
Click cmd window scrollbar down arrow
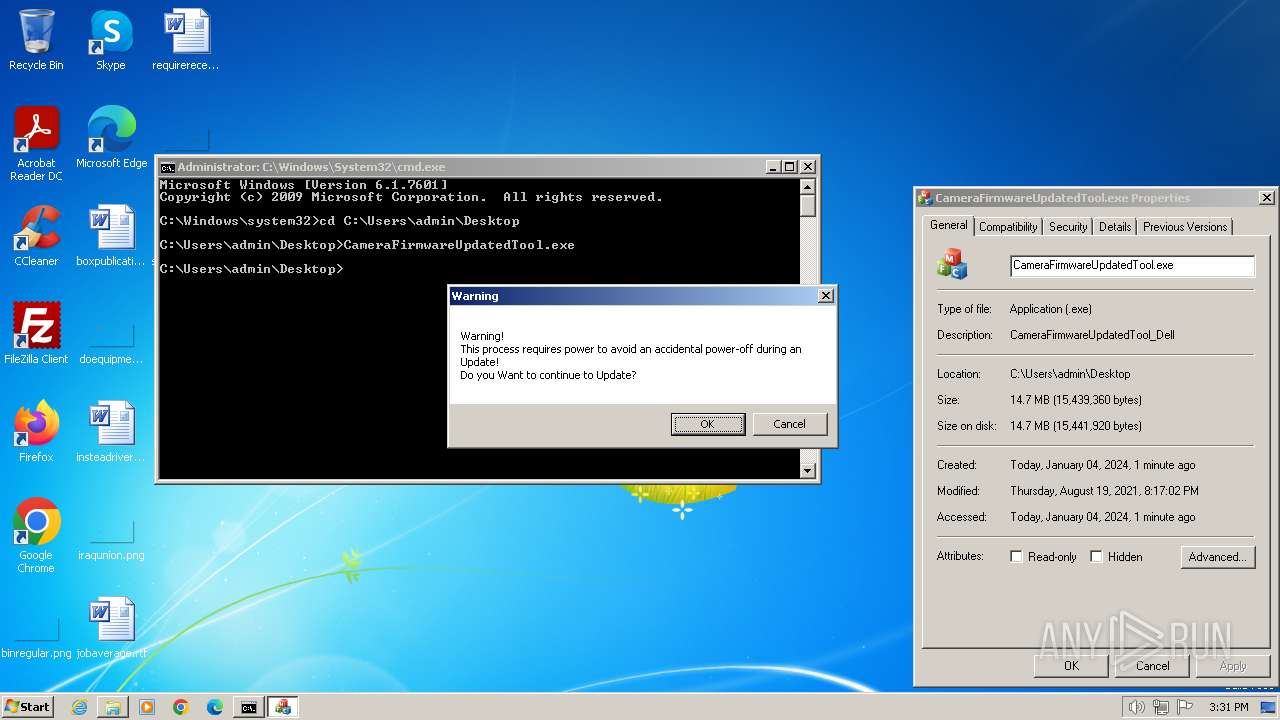(x=808, y=470)
